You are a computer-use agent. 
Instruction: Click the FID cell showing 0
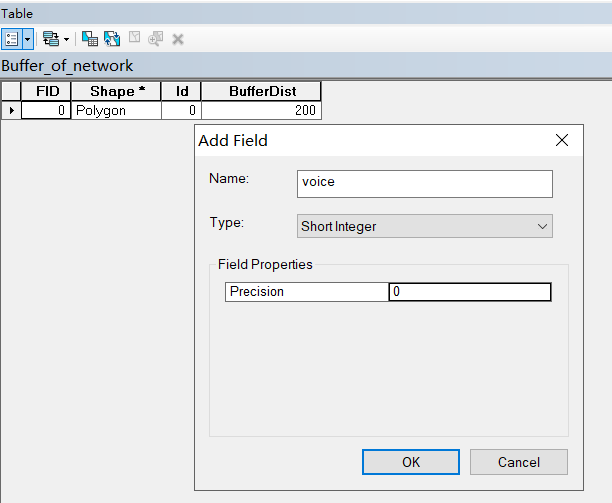point(46,110)
